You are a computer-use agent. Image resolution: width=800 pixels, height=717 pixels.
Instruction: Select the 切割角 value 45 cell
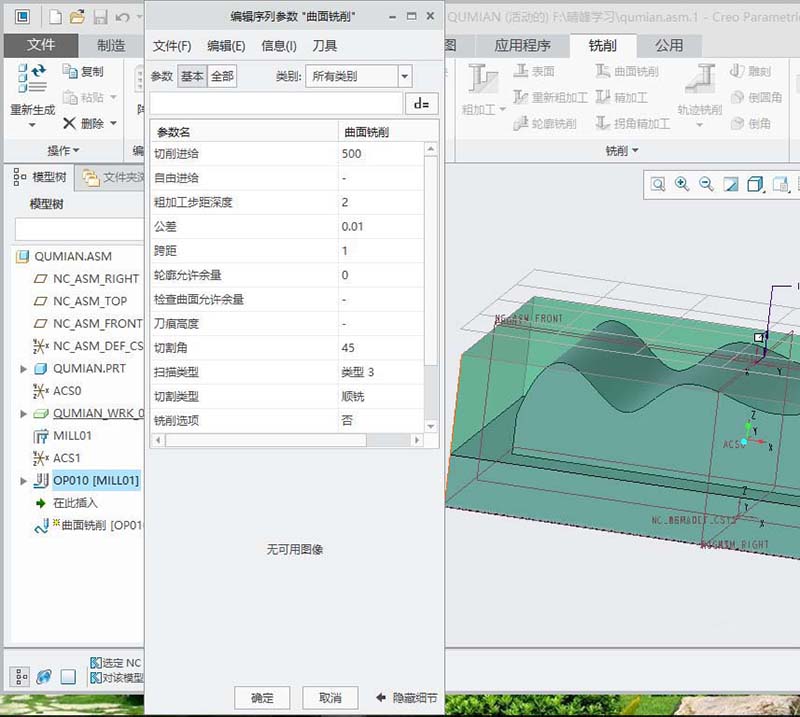(381, 348)
